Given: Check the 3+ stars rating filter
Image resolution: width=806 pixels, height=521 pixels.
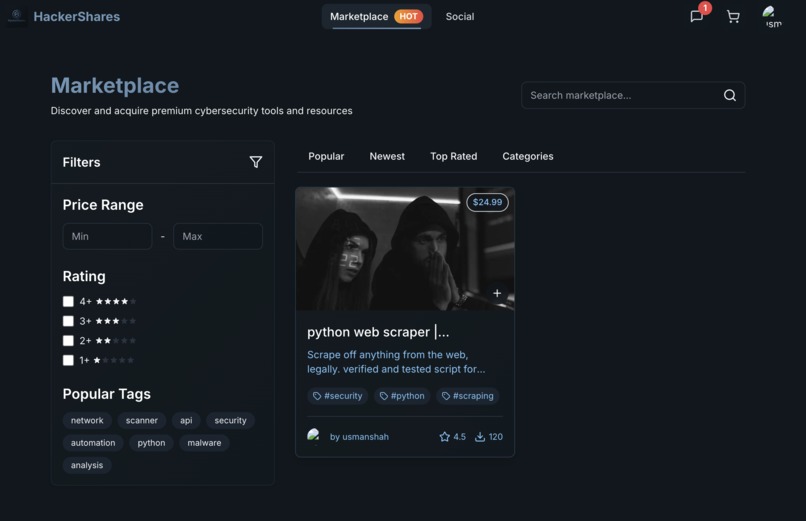Looking at the screenshot, I should (x=68, y=321).
